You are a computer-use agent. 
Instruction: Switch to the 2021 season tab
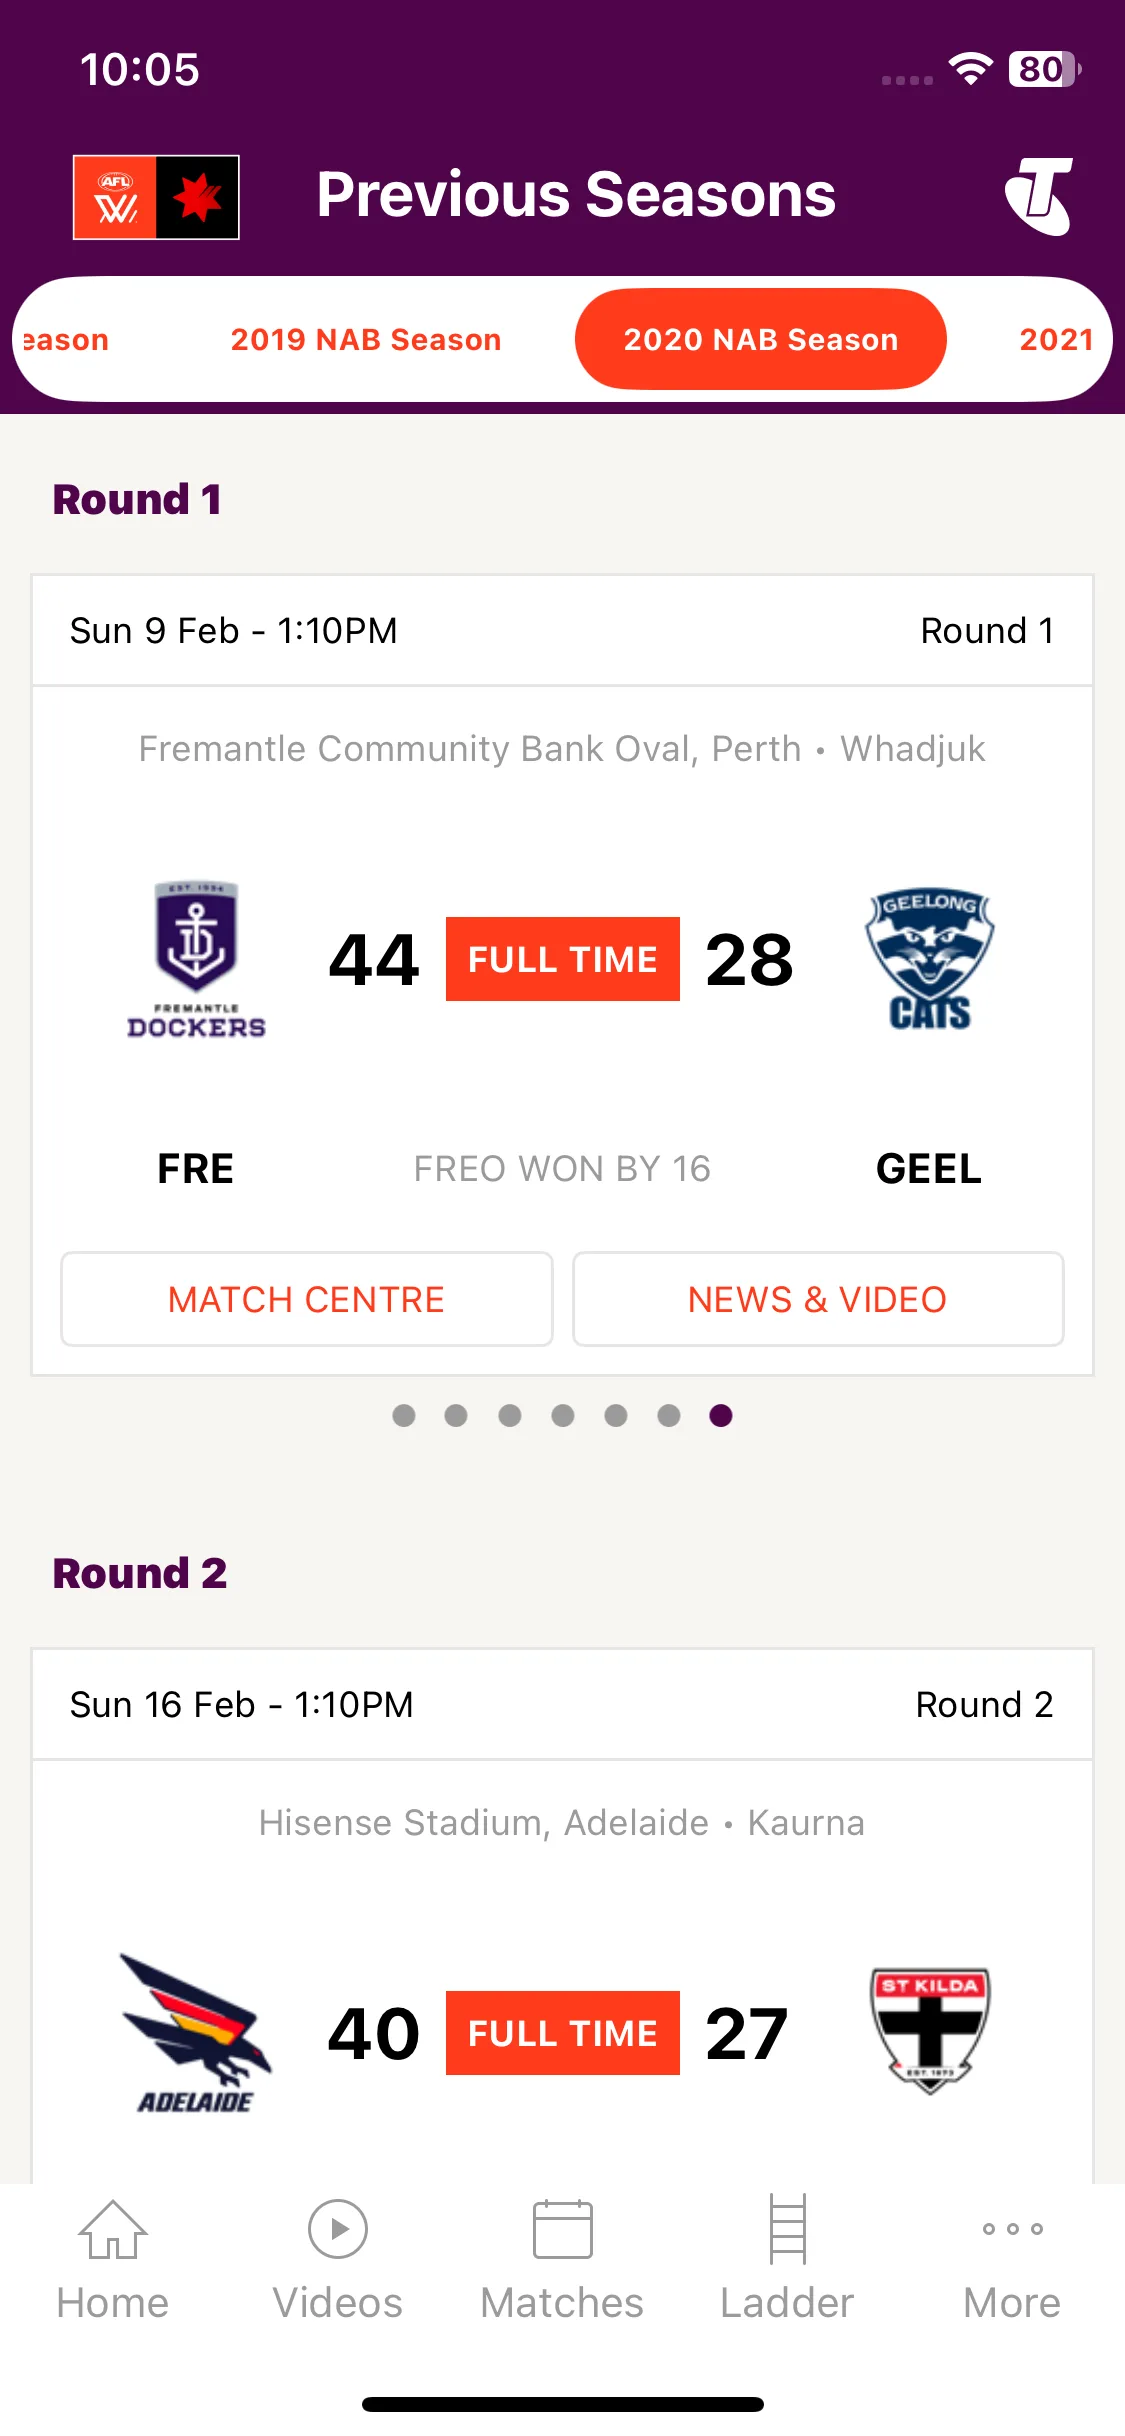[x=1056, y=340]
